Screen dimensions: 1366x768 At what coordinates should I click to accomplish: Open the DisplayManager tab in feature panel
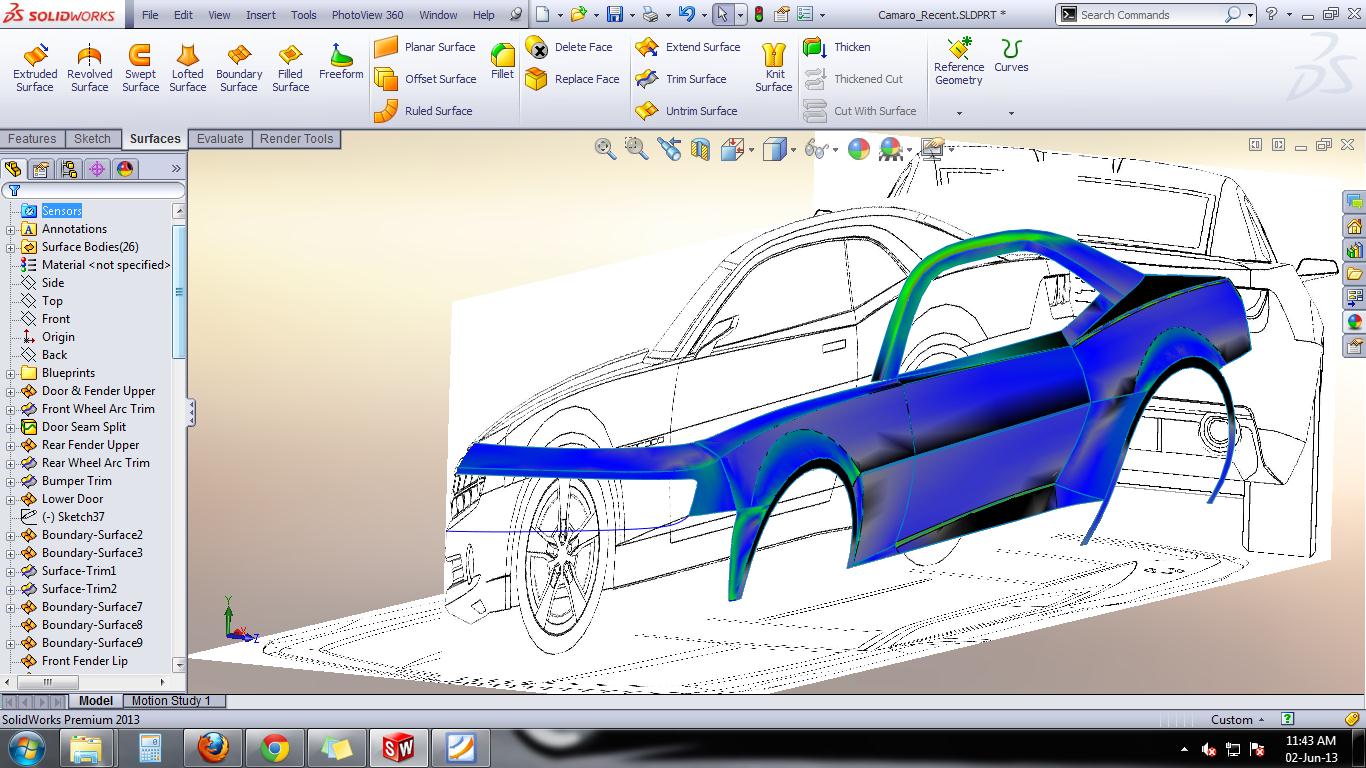coord(125,169)
